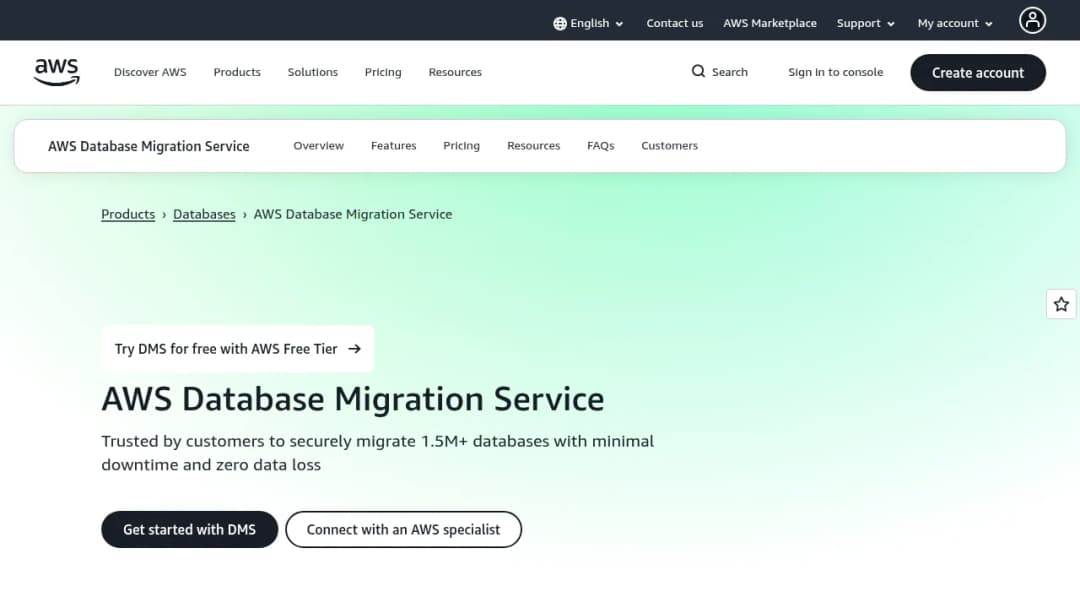
Task: Click the breadcrumb text AWS Database Migration Service
Action: pyautogui.click(x=353, y=214)
